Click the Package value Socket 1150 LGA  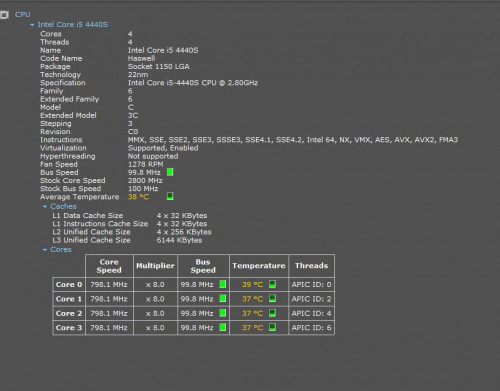click(x=159, y=66)
